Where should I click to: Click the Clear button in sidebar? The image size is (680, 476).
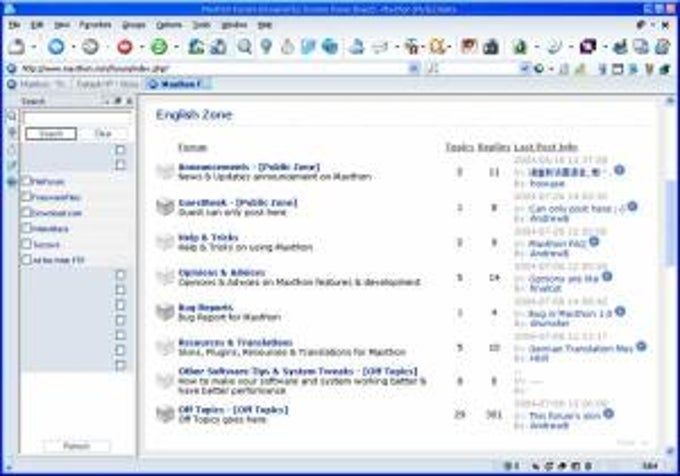pos(103,134)
